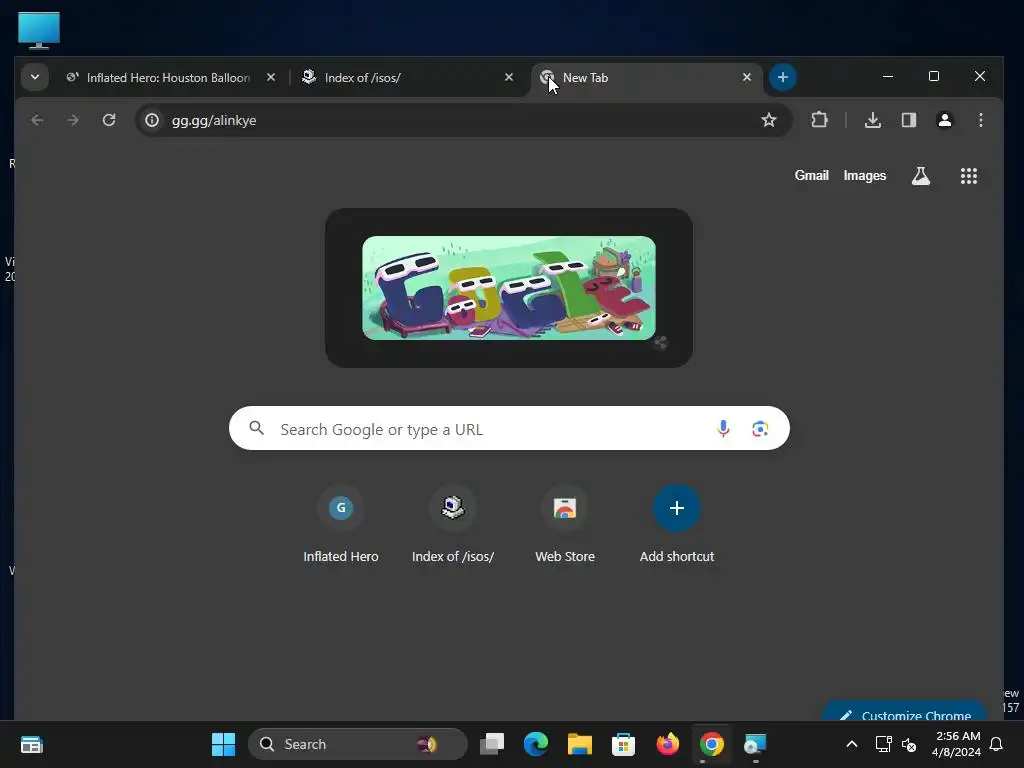Open the Web Store shortcut
1024x768 pixels.
pyautogui.click(x=565, y=525)
